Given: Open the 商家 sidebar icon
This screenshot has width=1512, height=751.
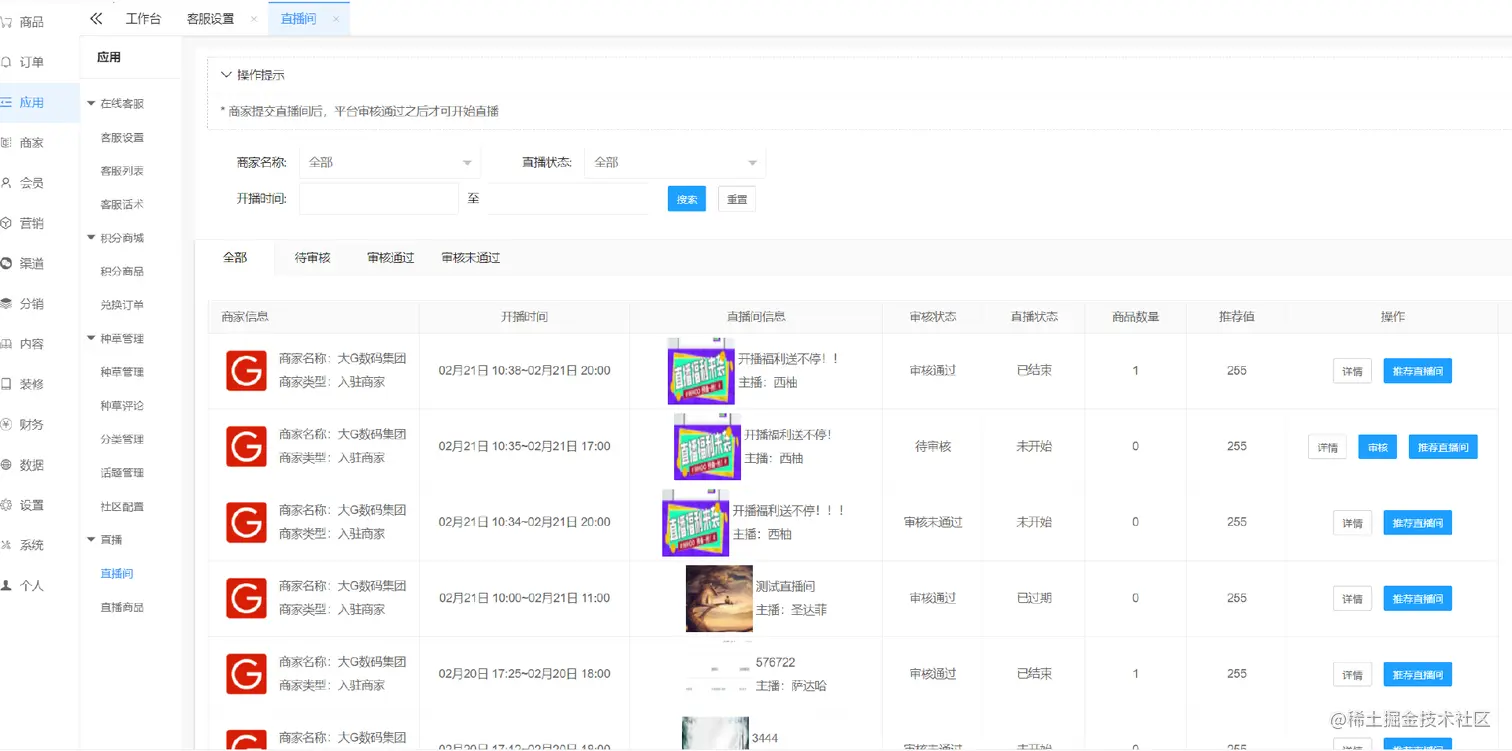Looking at the screenshot, I should coord(6,142).
